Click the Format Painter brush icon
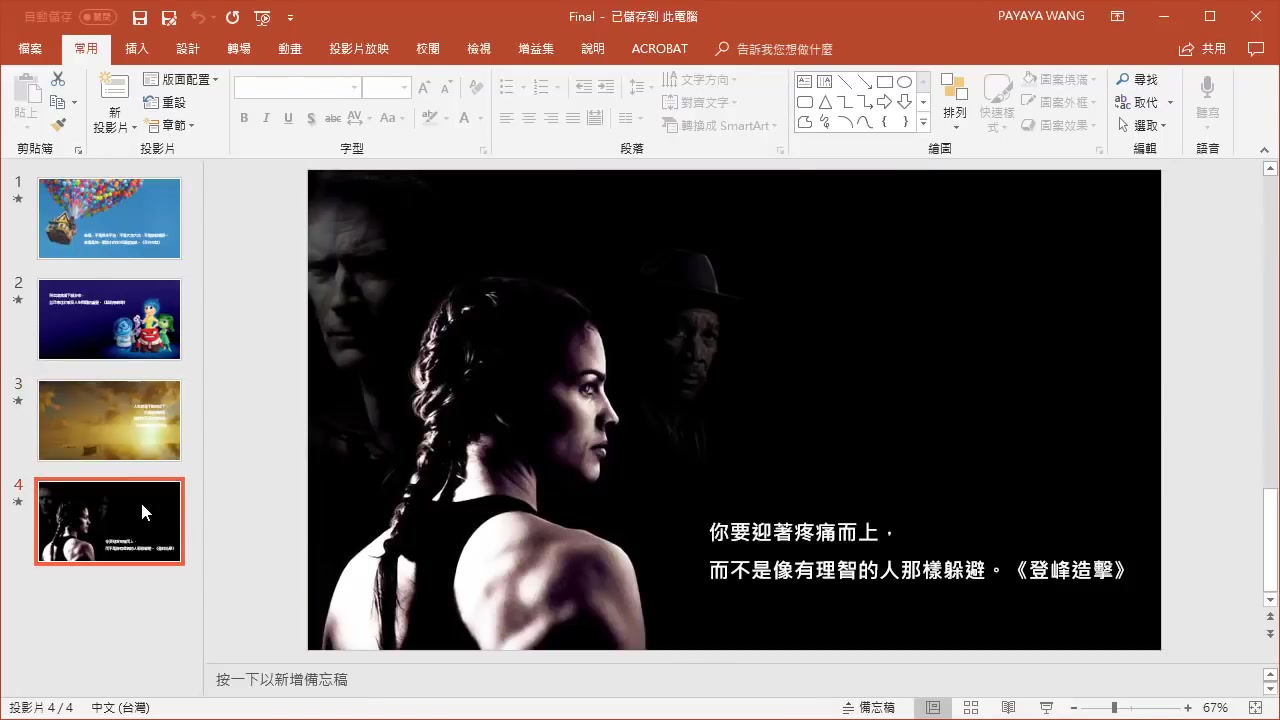 point(58,125)
